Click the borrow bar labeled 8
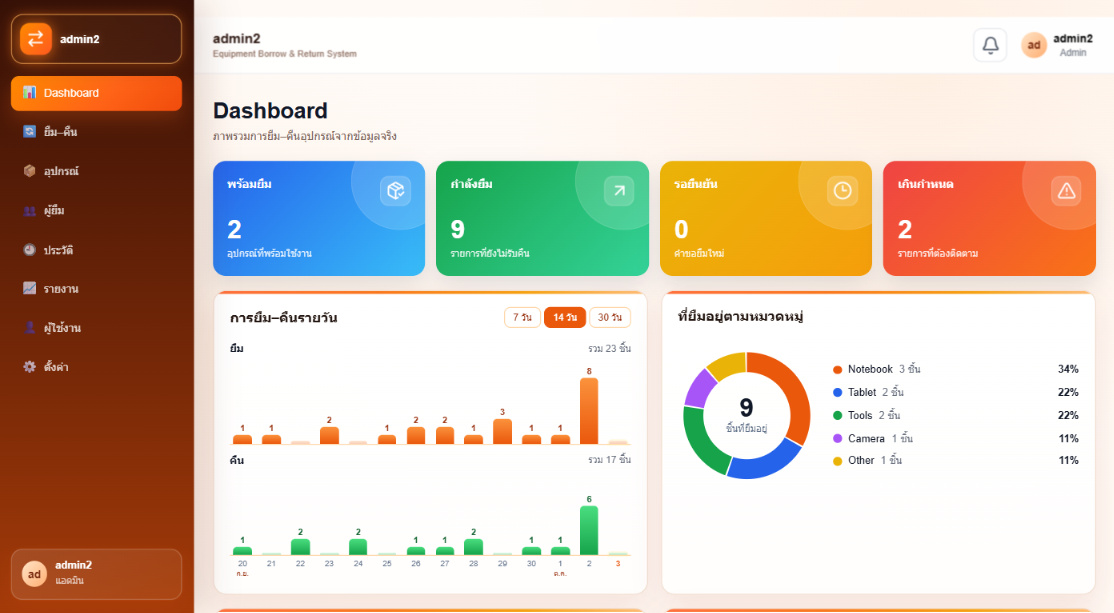 [589, 411]
